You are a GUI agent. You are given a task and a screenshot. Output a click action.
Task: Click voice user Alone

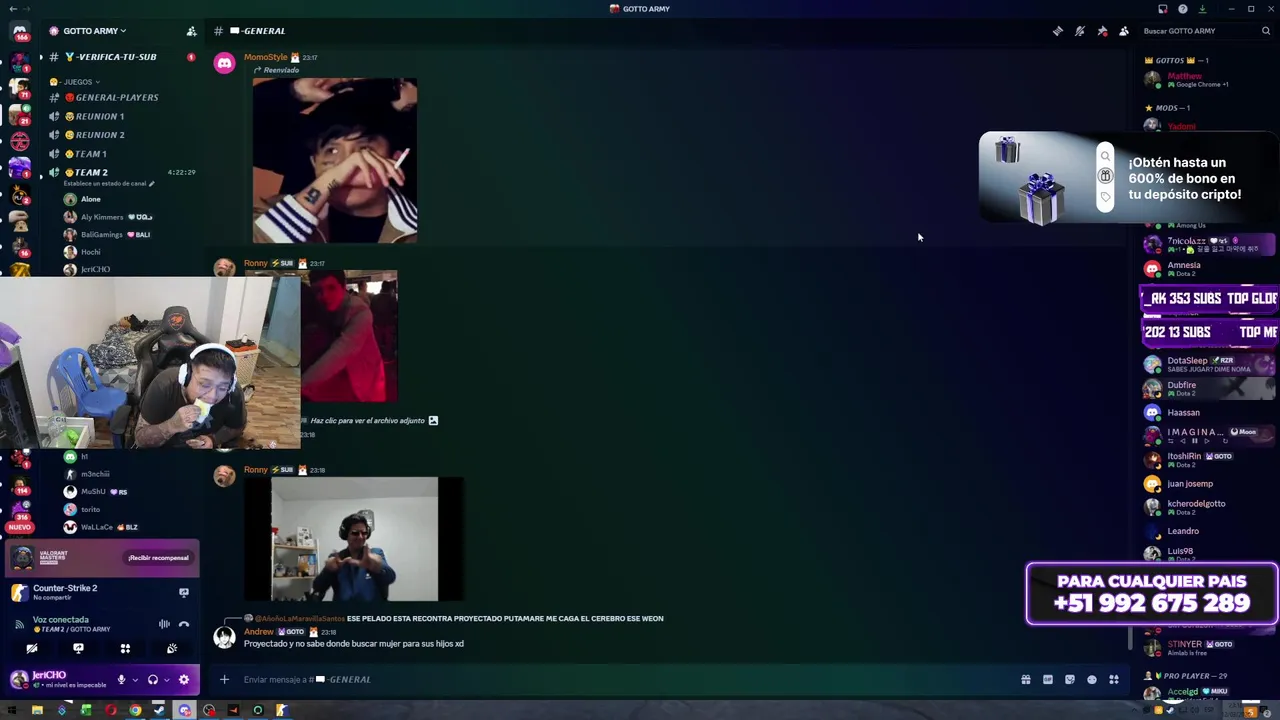tap(90, 199)
